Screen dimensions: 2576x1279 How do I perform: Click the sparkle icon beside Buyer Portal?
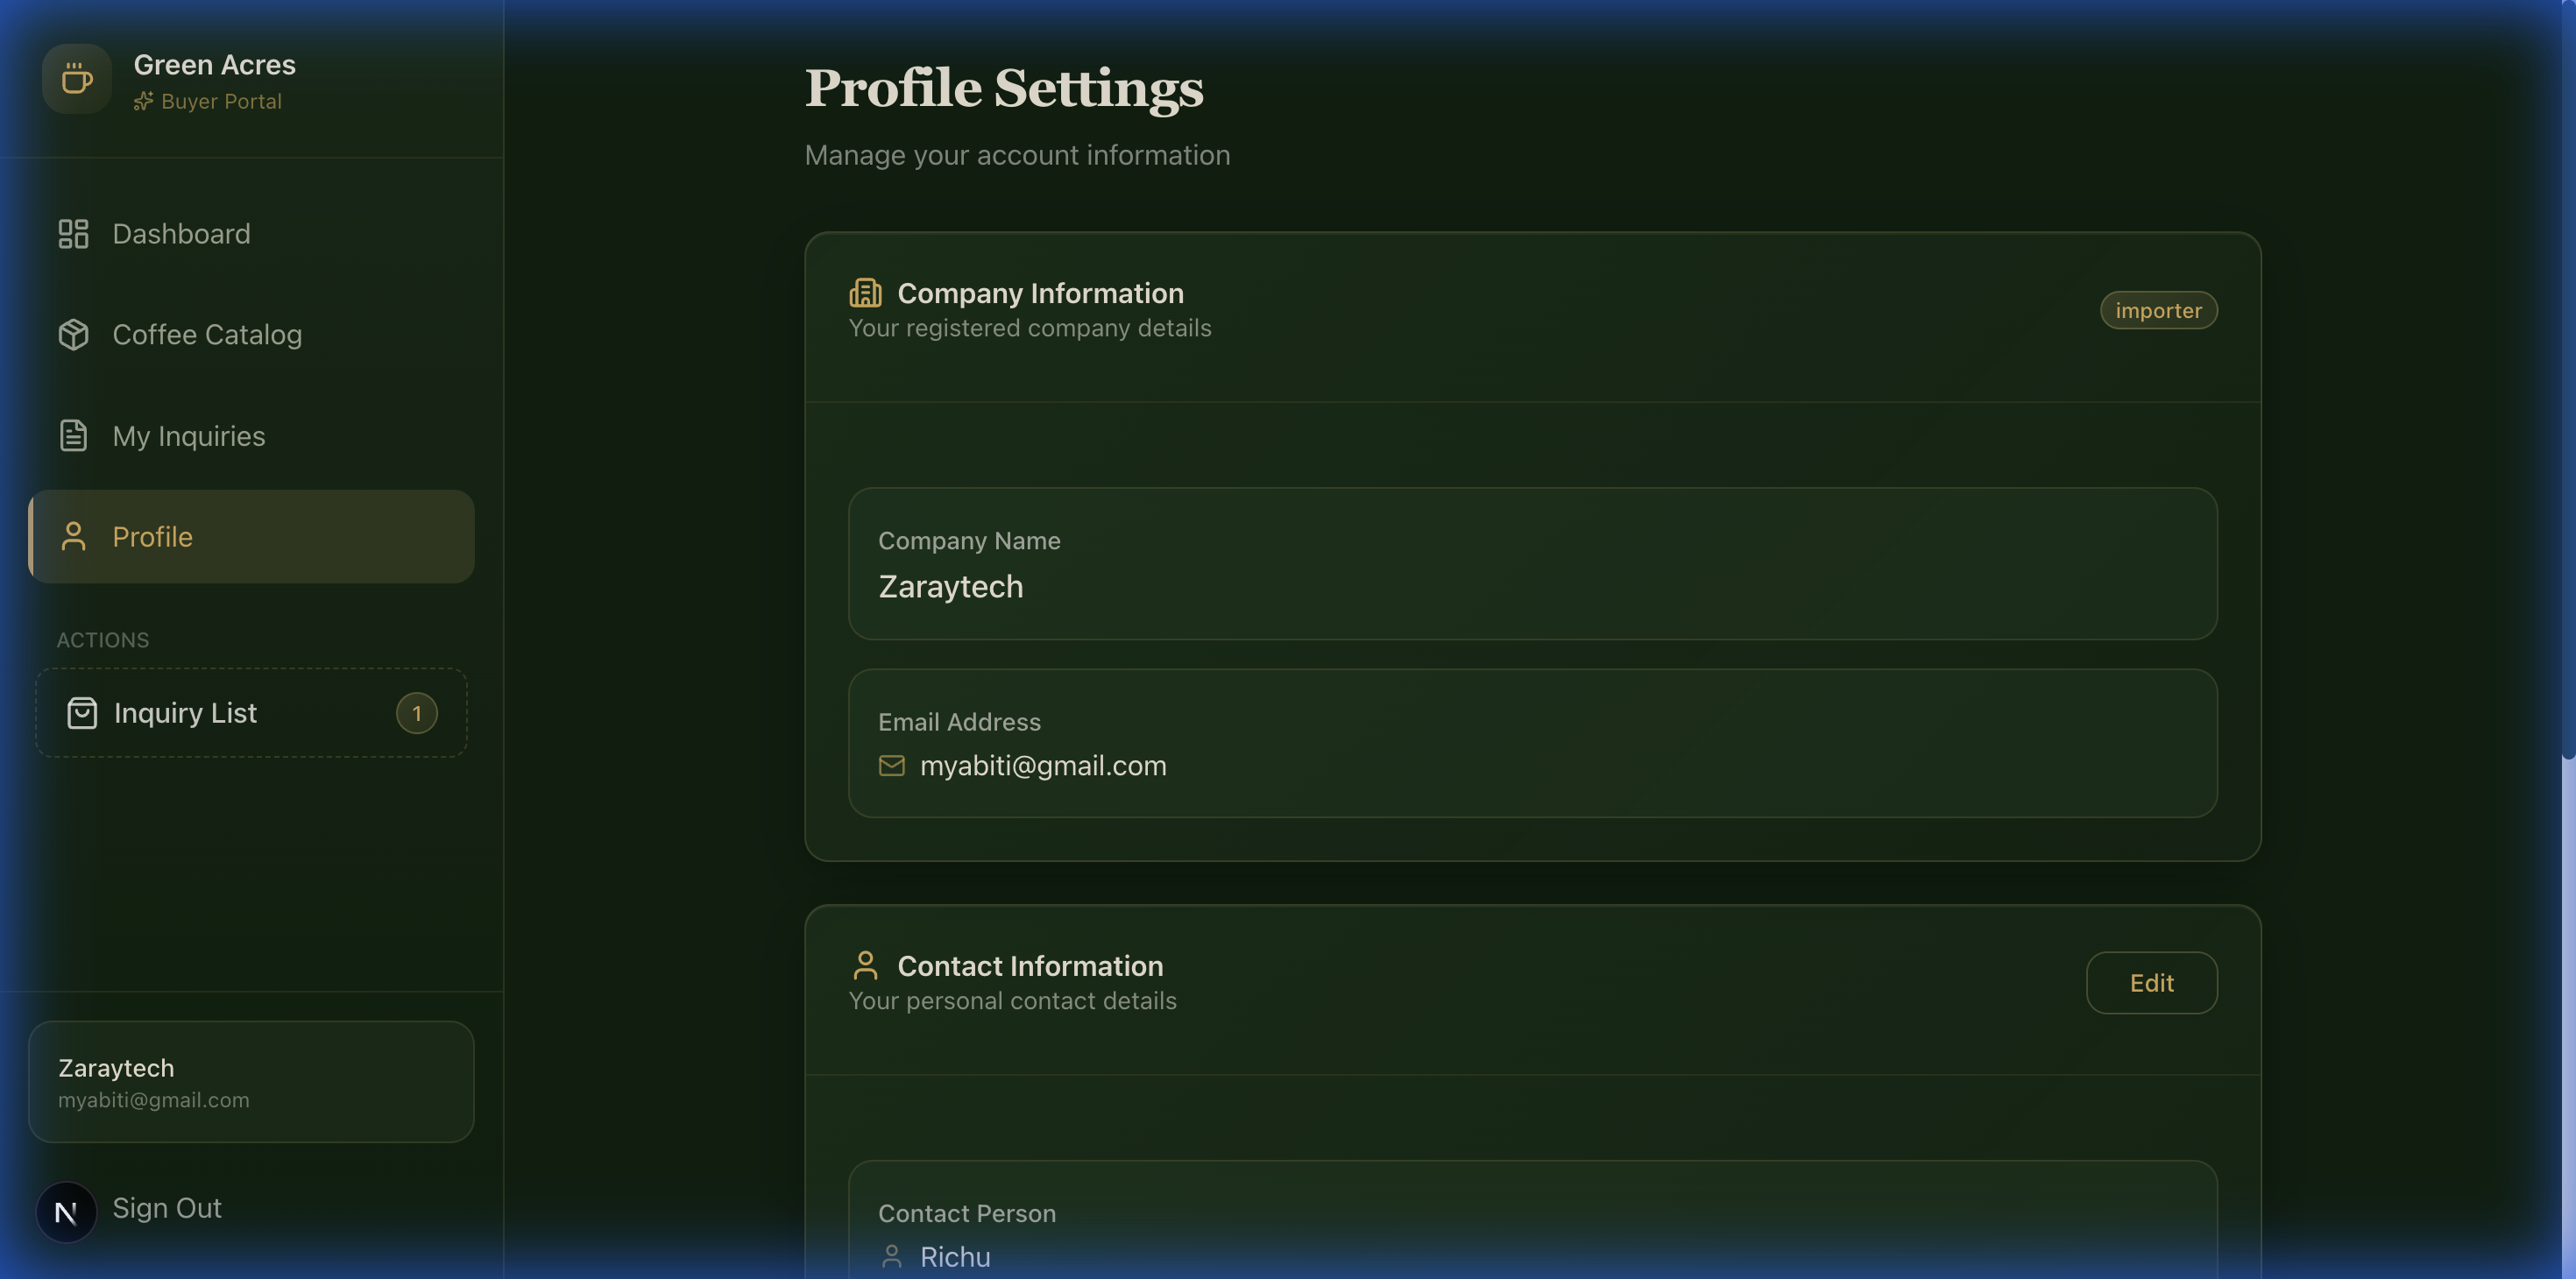pyautogui.click(x=143, y=100)
